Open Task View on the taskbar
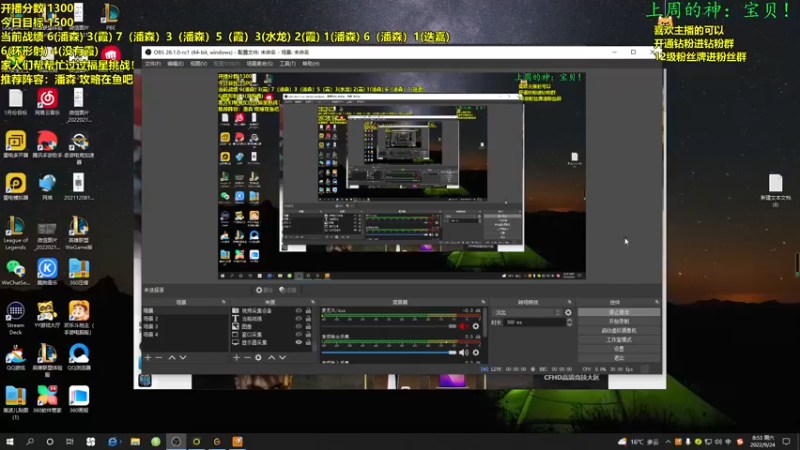 (70, 441)
